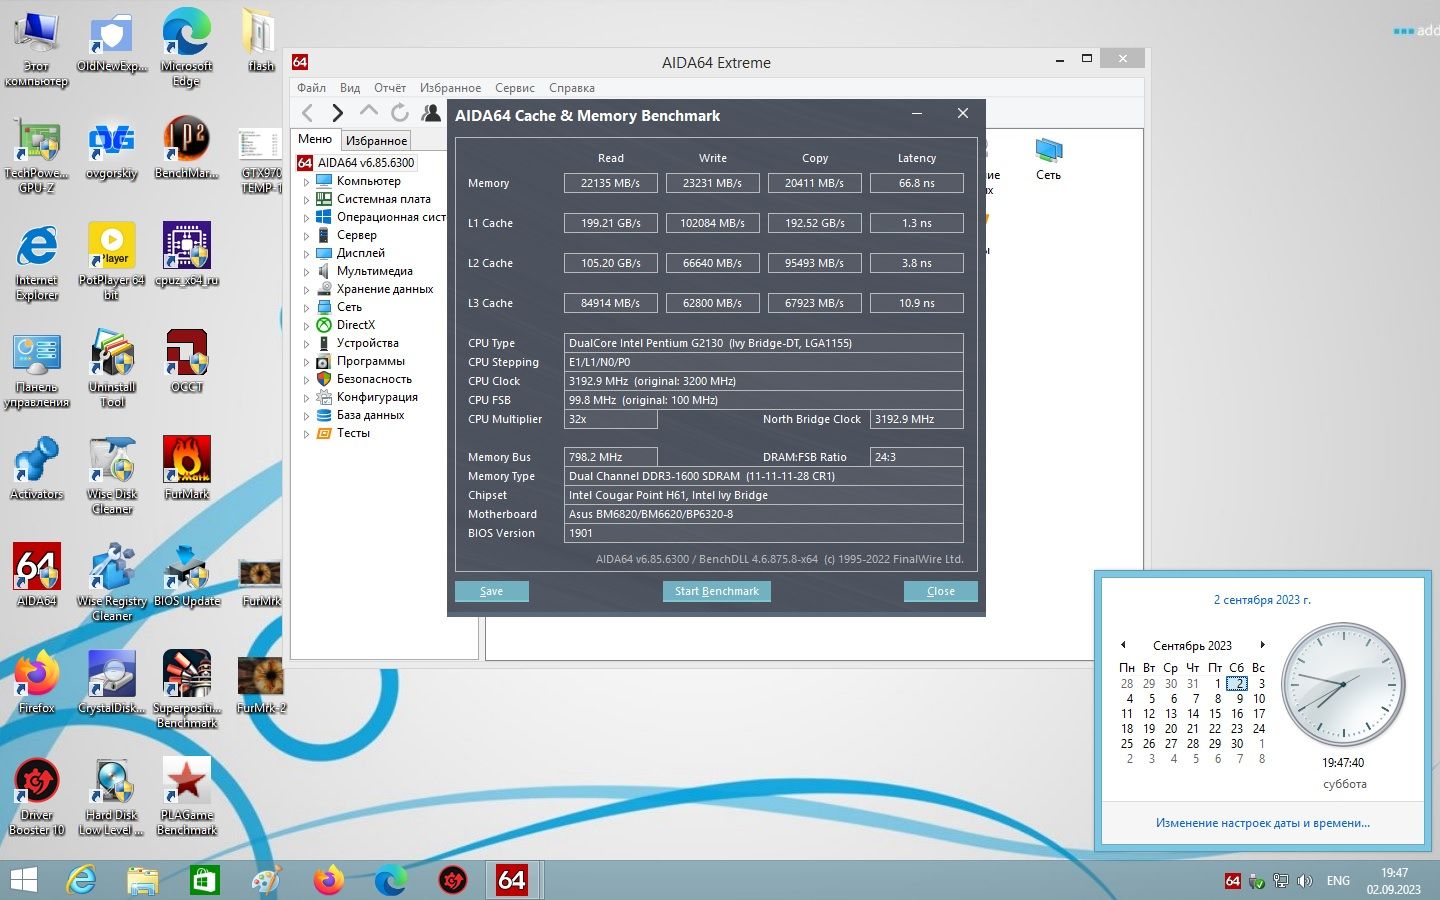Expand the Сервер tree node
Viewport: 1440px width, 900px height.
(x=307, y=236)
